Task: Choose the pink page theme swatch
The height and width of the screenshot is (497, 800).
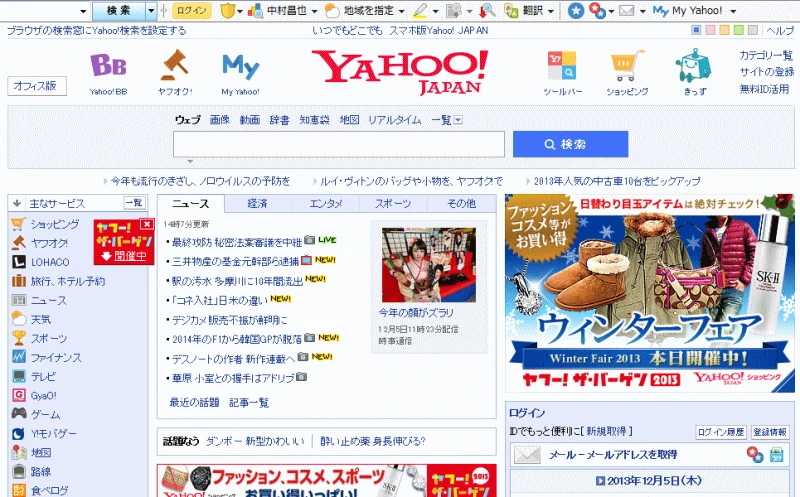Action: tap(710, 30)
